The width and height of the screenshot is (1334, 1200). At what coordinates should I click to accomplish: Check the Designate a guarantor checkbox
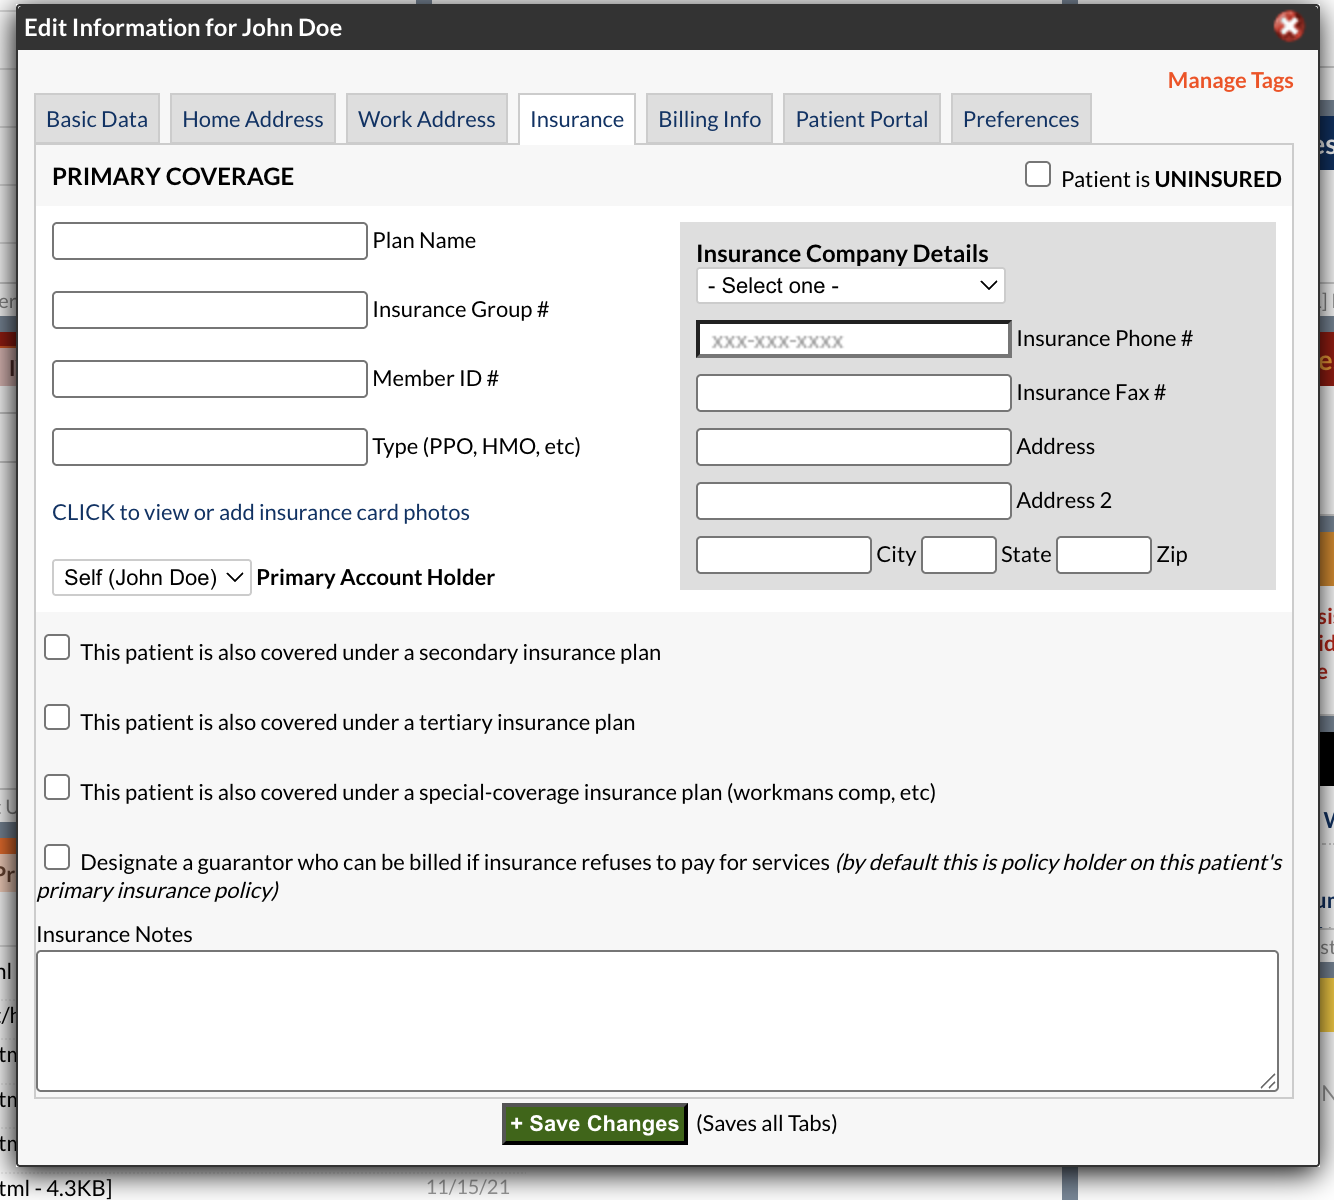click(57, 858)
